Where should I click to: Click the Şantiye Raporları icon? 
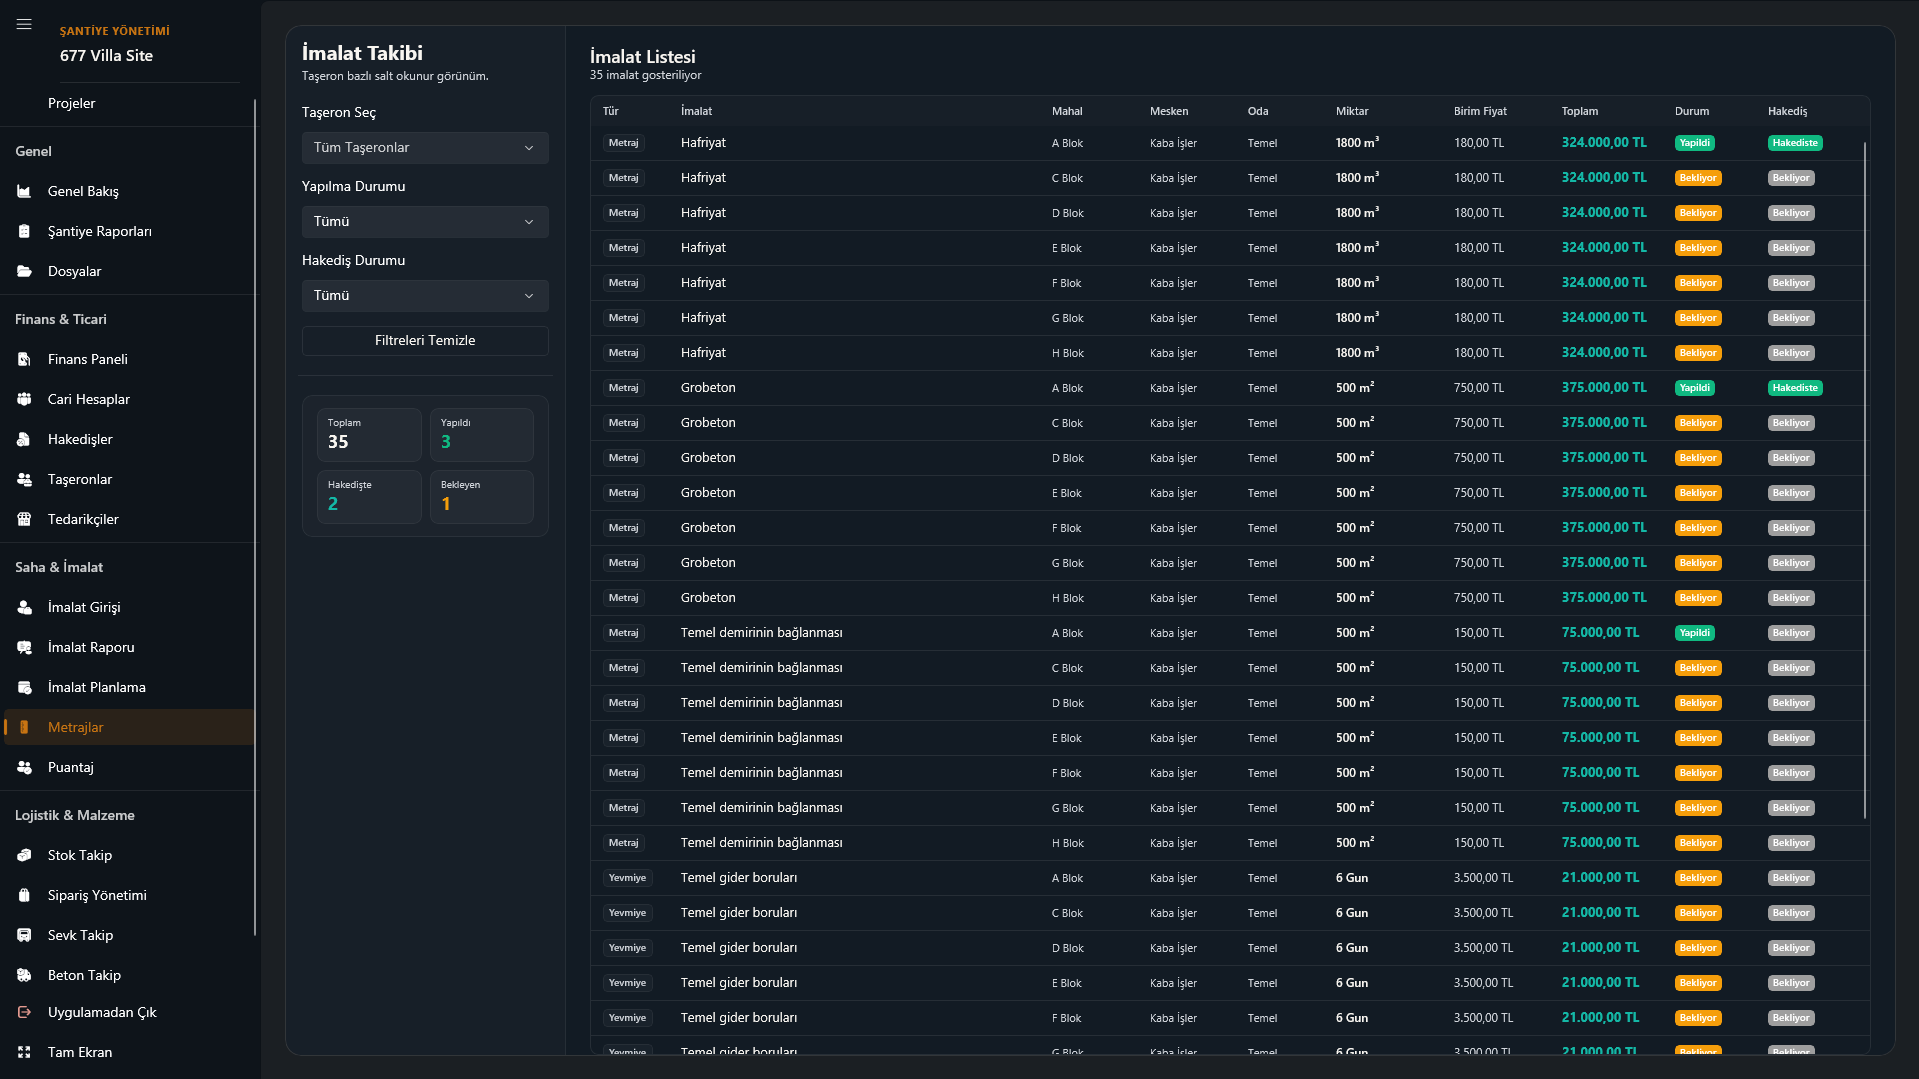point(24,231)
